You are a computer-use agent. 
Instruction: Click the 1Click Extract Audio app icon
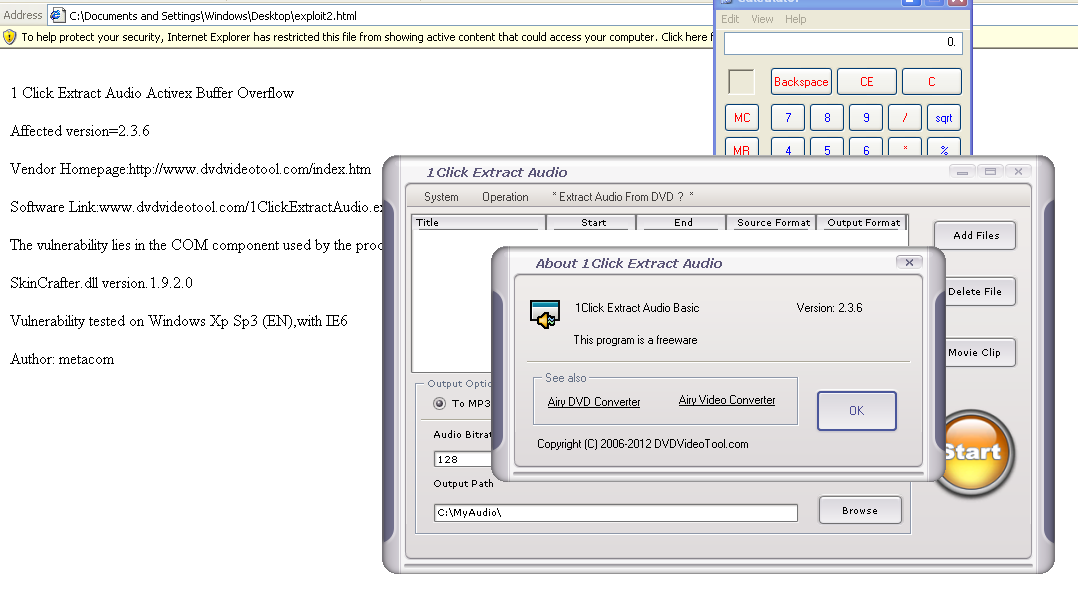[545, 314]
